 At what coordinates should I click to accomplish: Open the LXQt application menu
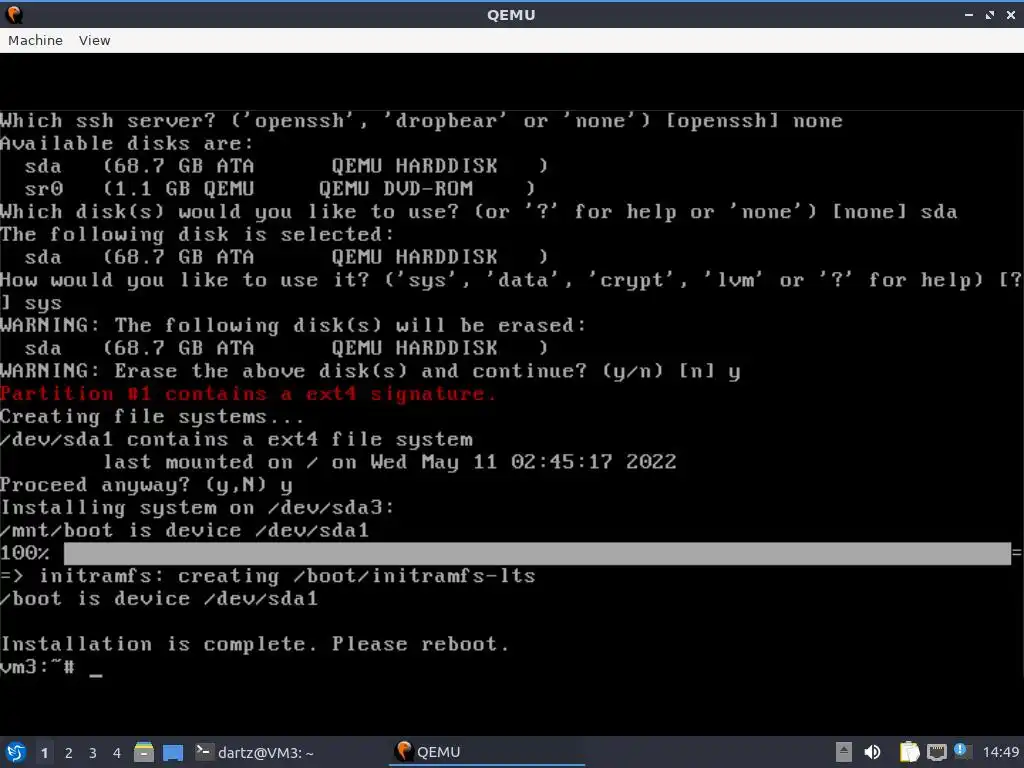point(15,752)
